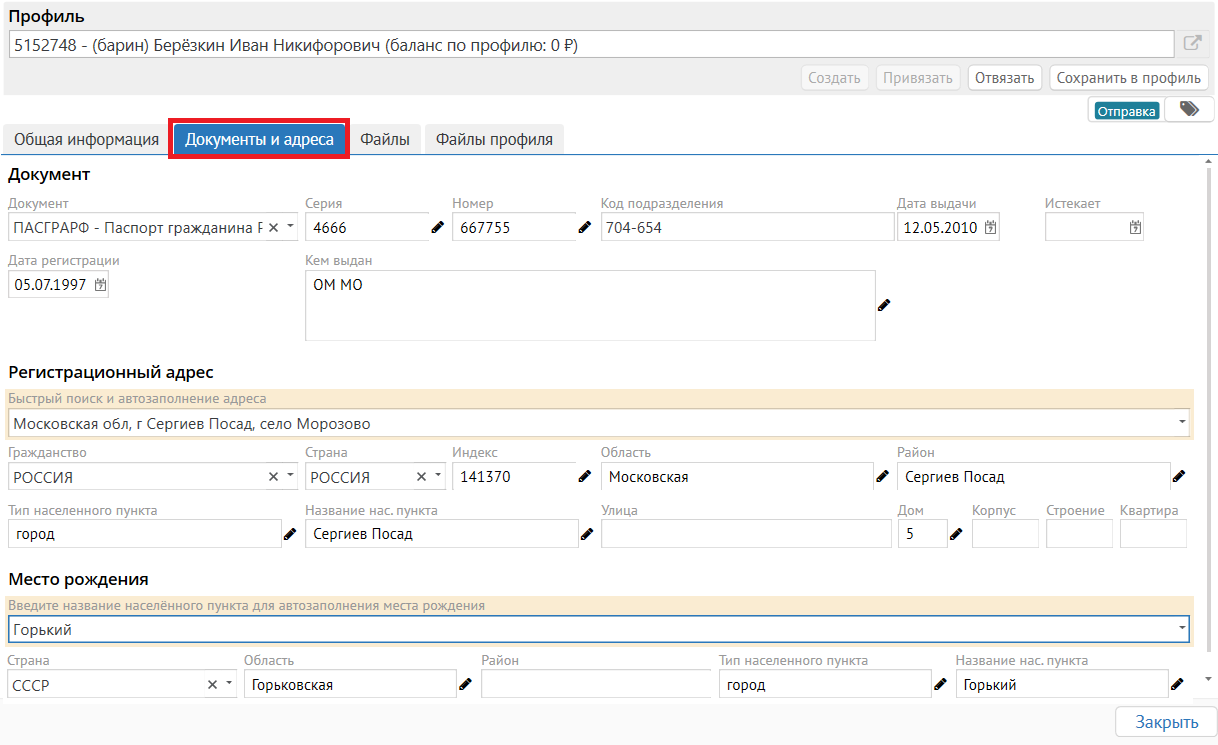1218x745 pixels.
Task: Edit Кем выдан with pencil icon
Action: click(x=884, y=305)
